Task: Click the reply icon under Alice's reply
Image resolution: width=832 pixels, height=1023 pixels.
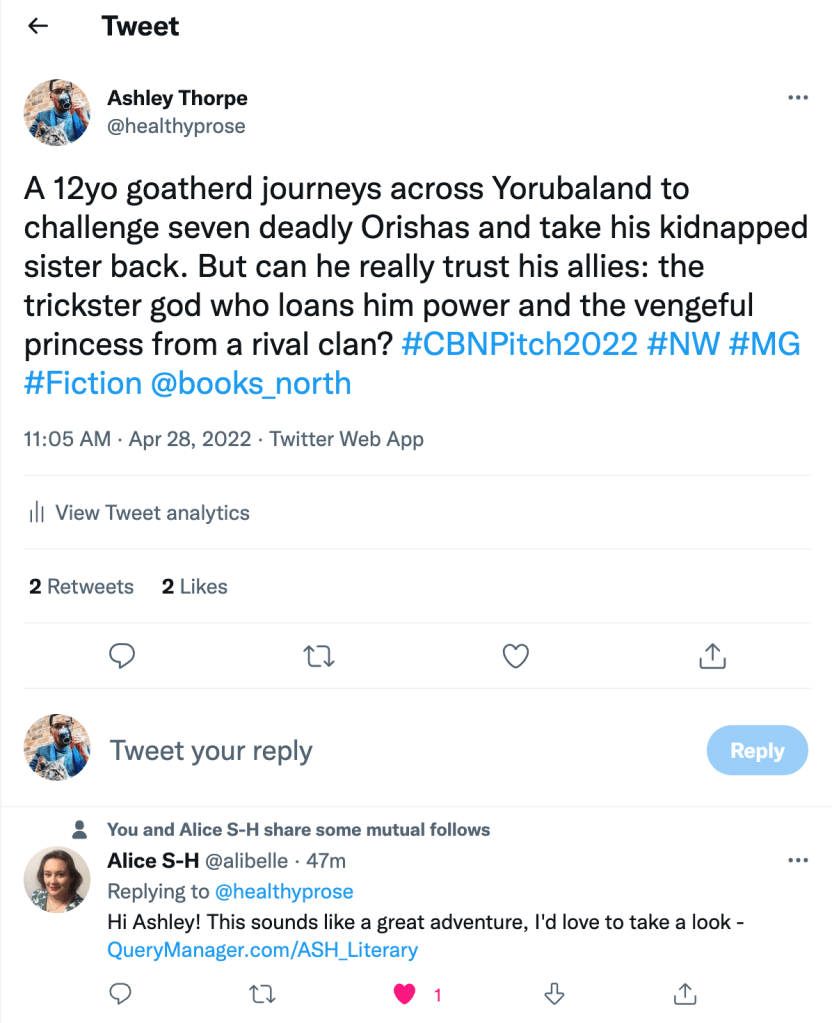Action: [x=121, y=994]
